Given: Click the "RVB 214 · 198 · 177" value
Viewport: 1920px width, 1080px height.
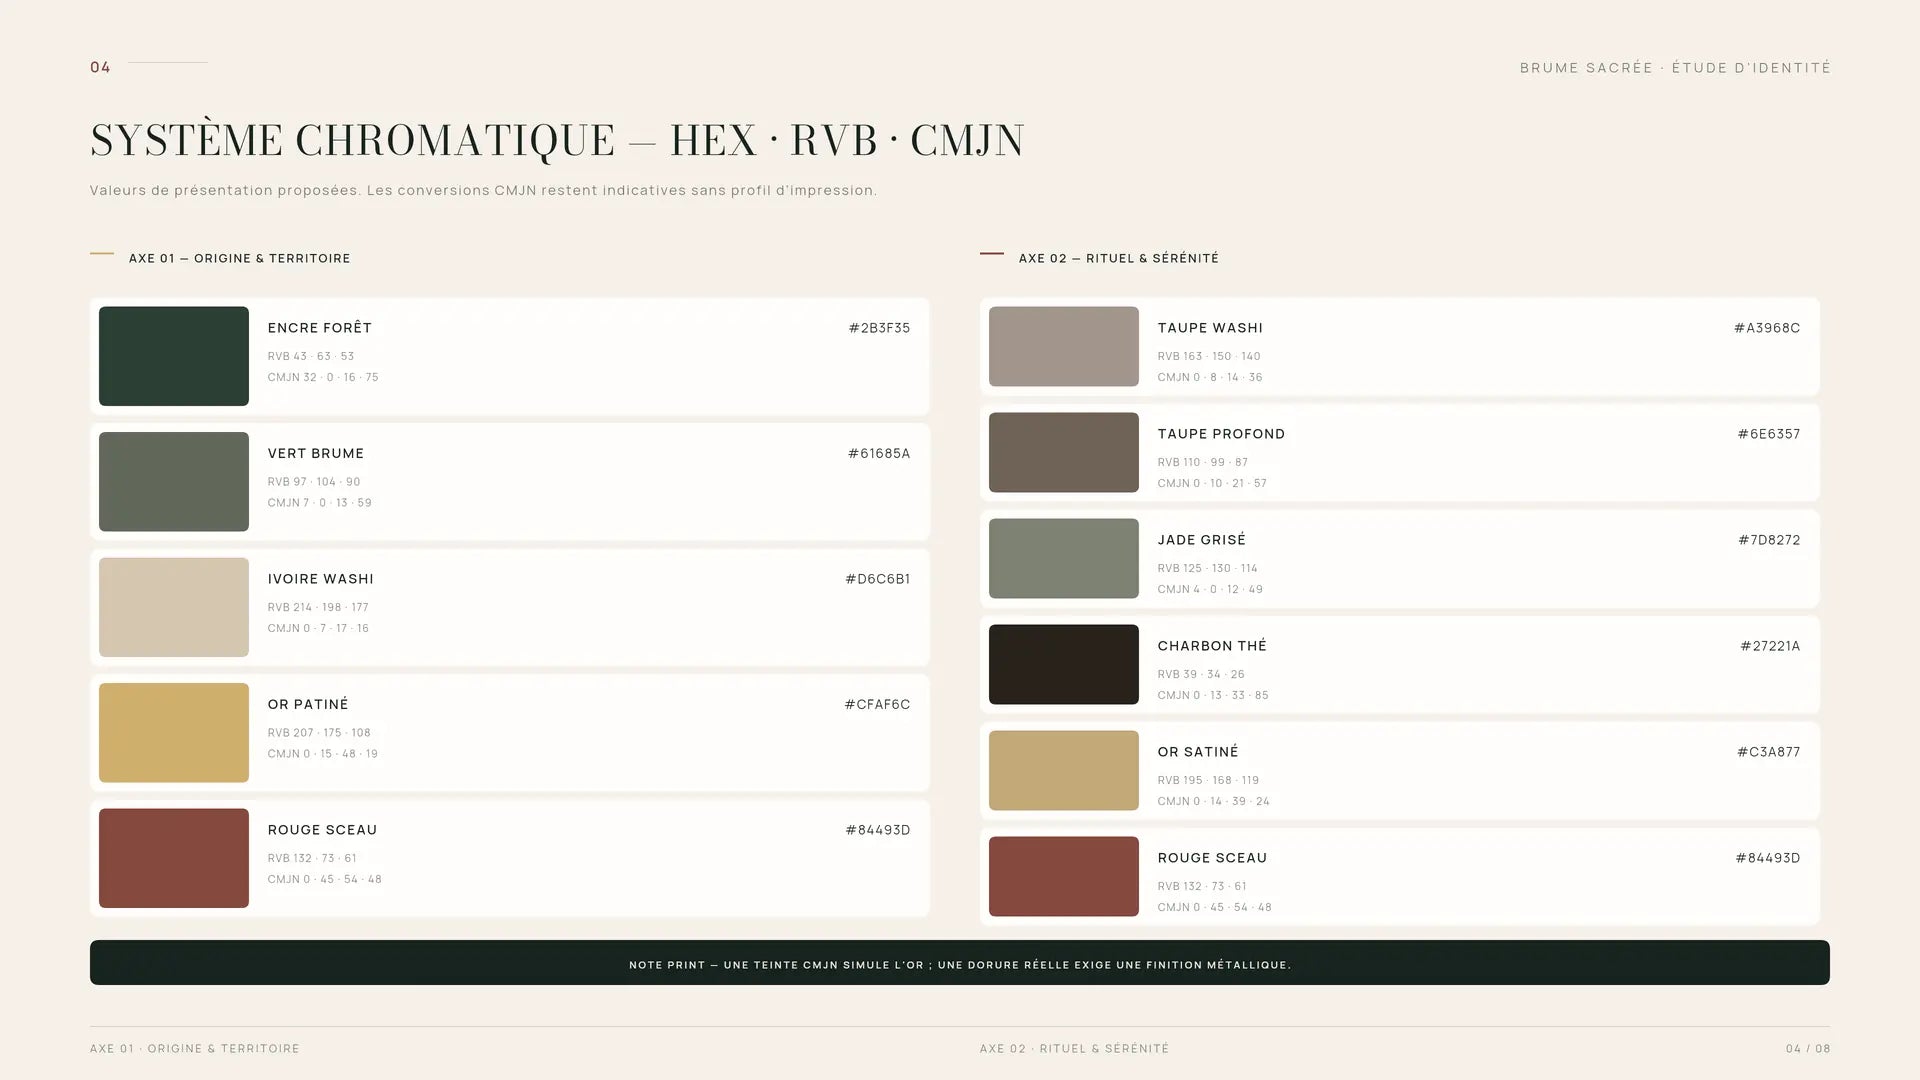Looking at the screenshot, I should click(318, 607).
